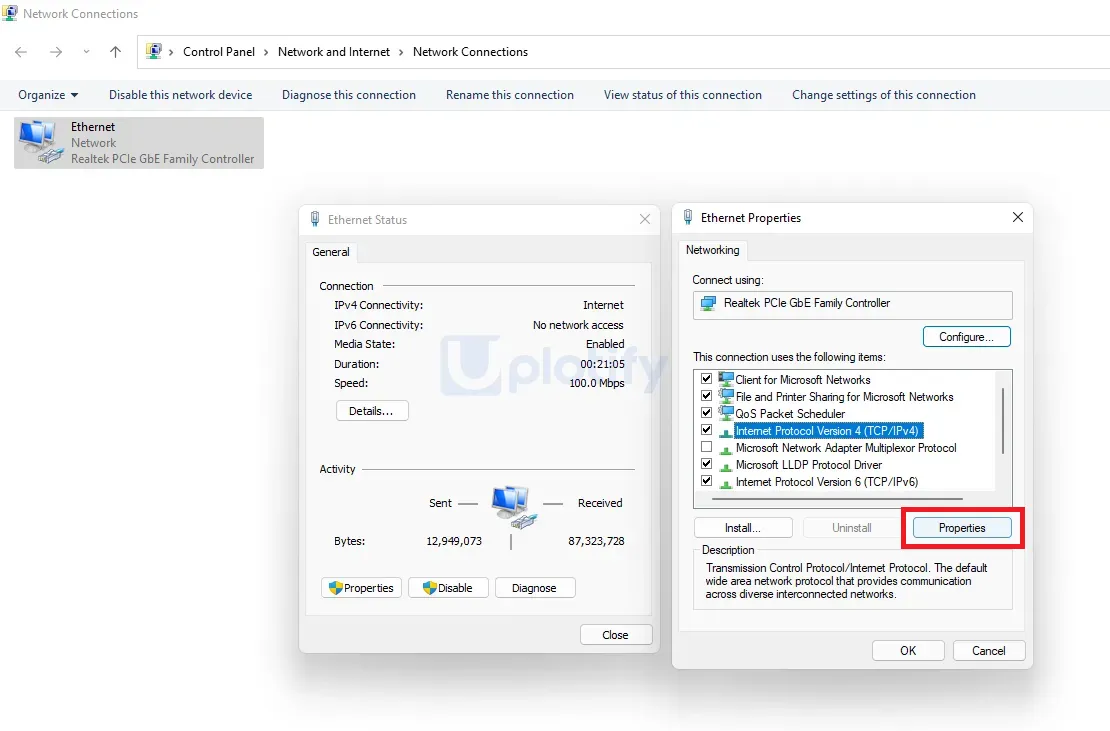Viewport: 1110px width, 731px height.
Task: Click horizontal scrollbar in connection items list
Action: (837, 499)
